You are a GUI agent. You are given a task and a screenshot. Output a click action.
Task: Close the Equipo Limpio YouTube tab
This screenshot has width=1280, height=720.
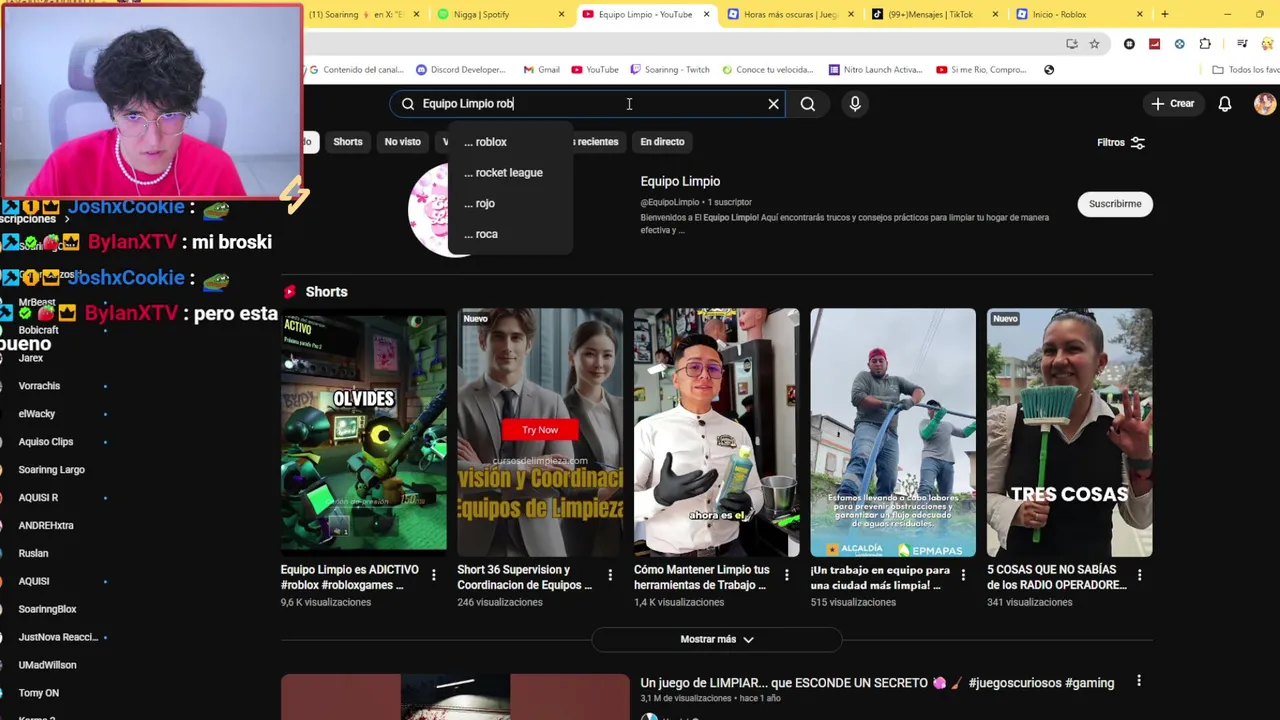click(707, 14)
